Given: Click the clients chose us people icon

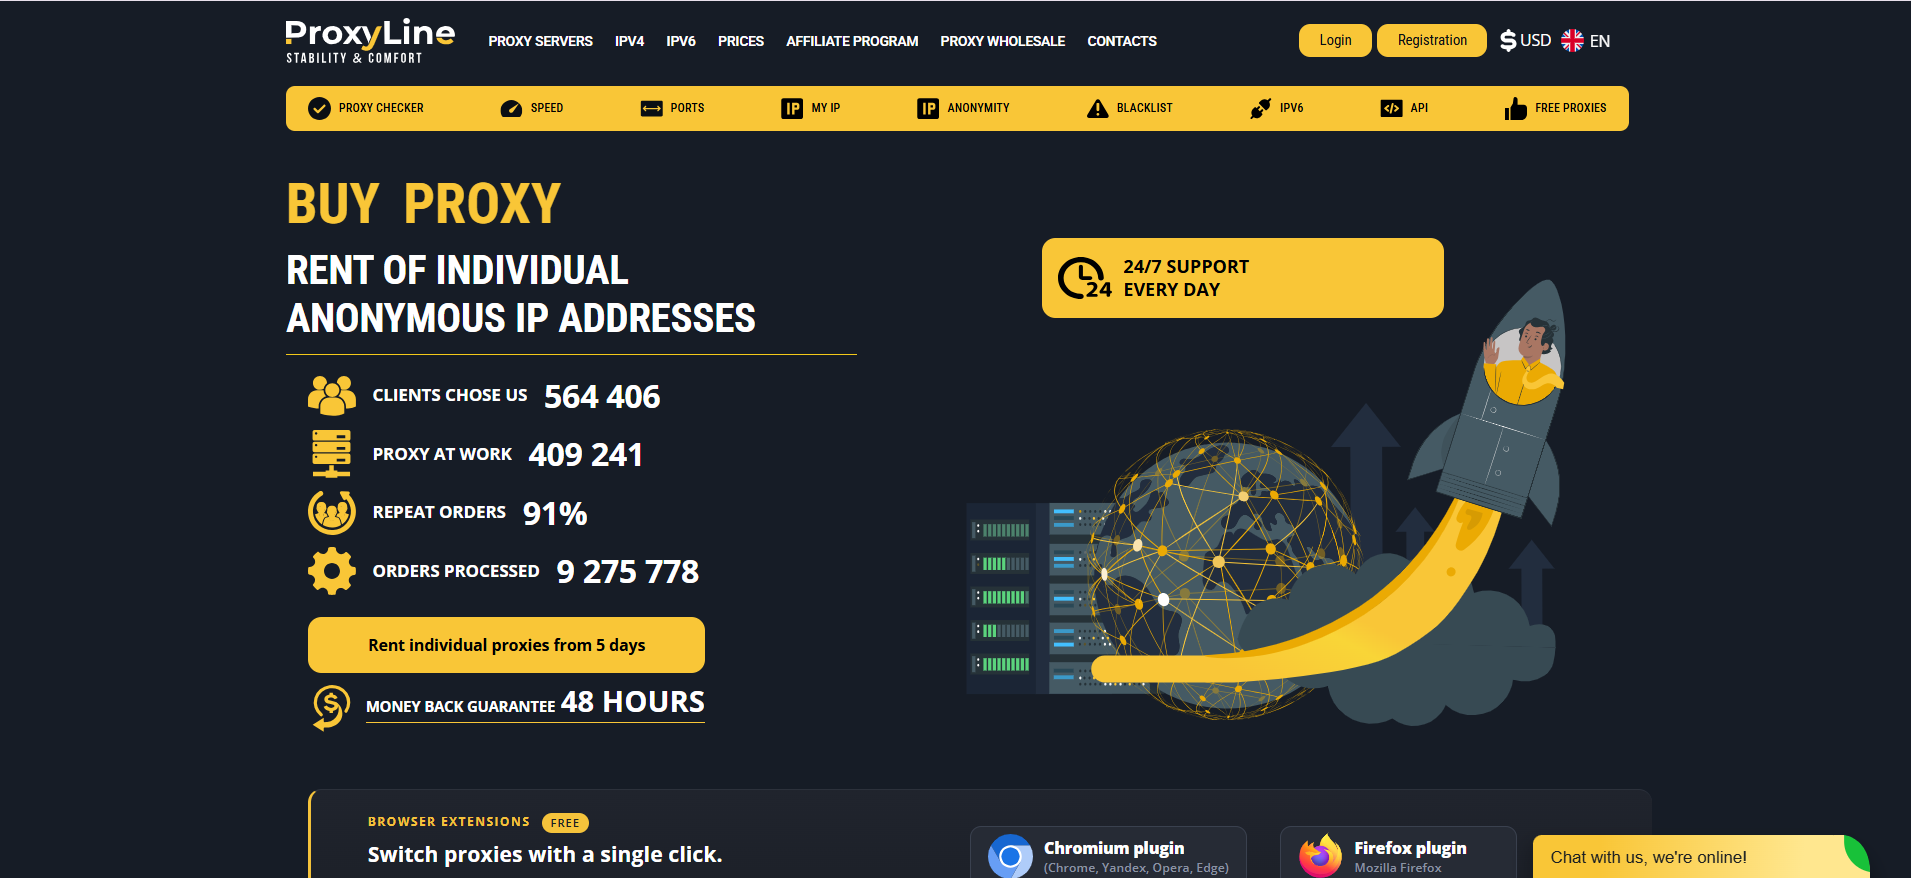Looking at the screenshot, I should pyautogui.click(x=332, y=396).
